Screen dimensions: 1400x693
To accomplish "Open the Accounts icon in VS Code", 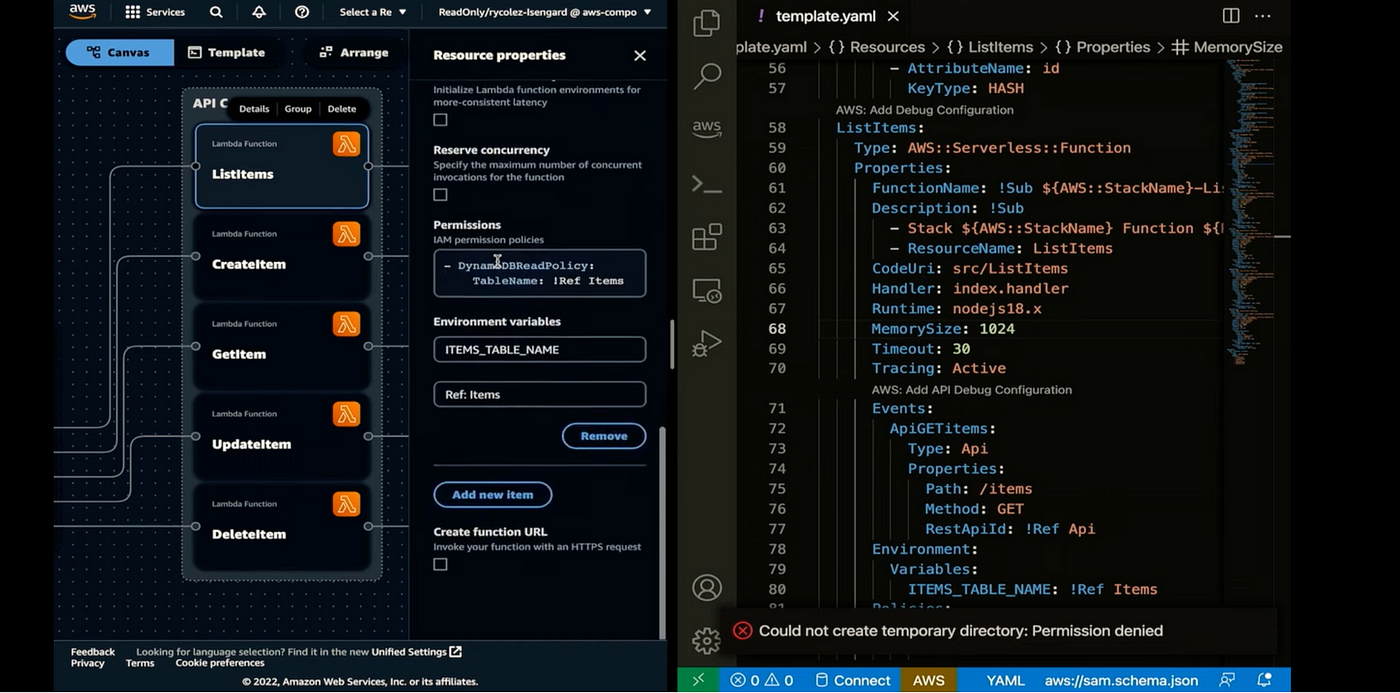I will [707, 587].
